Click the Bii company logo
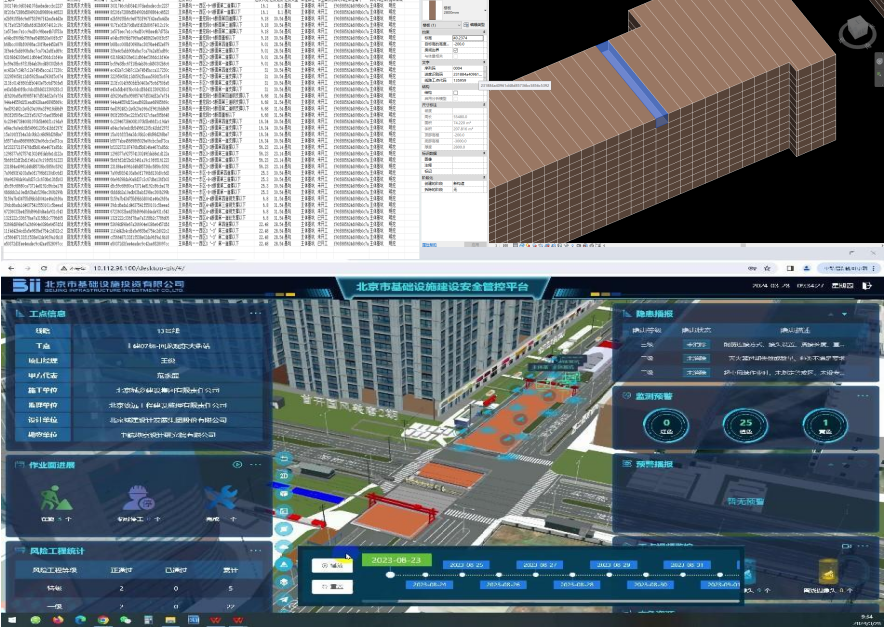 pos(26,285)
